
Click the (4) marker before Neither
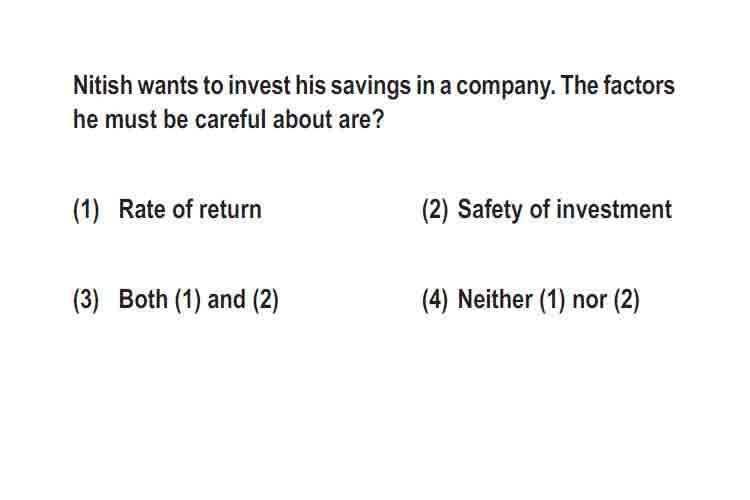point(435,300)
